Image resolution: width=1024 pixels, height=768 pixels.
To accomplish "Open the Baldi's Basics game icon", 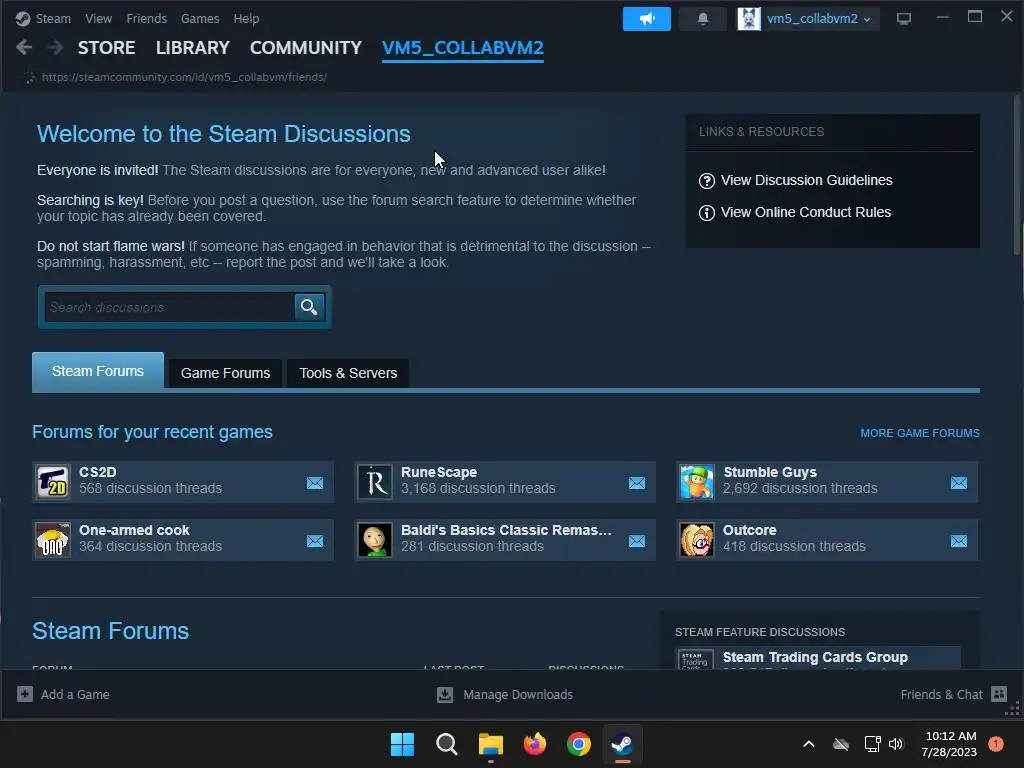I will point(375,540).
